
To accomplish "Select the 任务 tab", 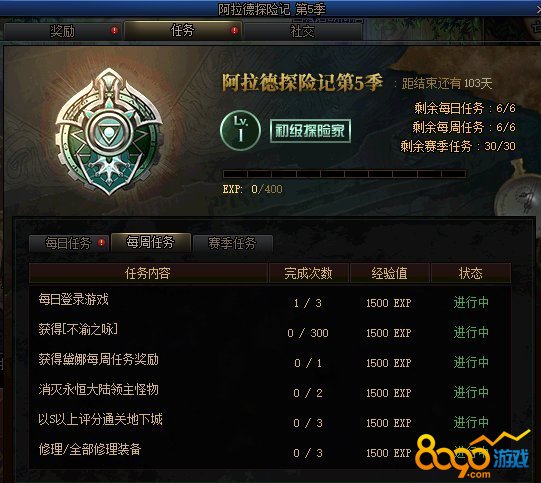I will pos(183,30).
